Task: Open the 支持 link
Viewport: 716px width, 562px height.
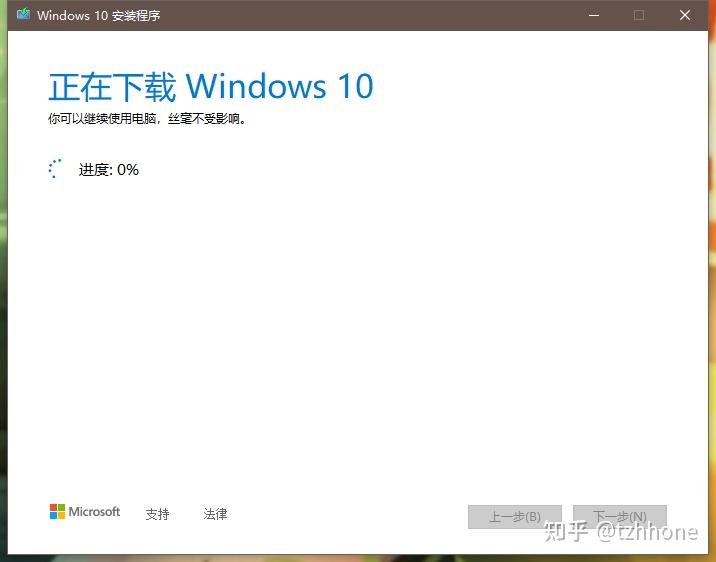Action: (x=157, y=514)
